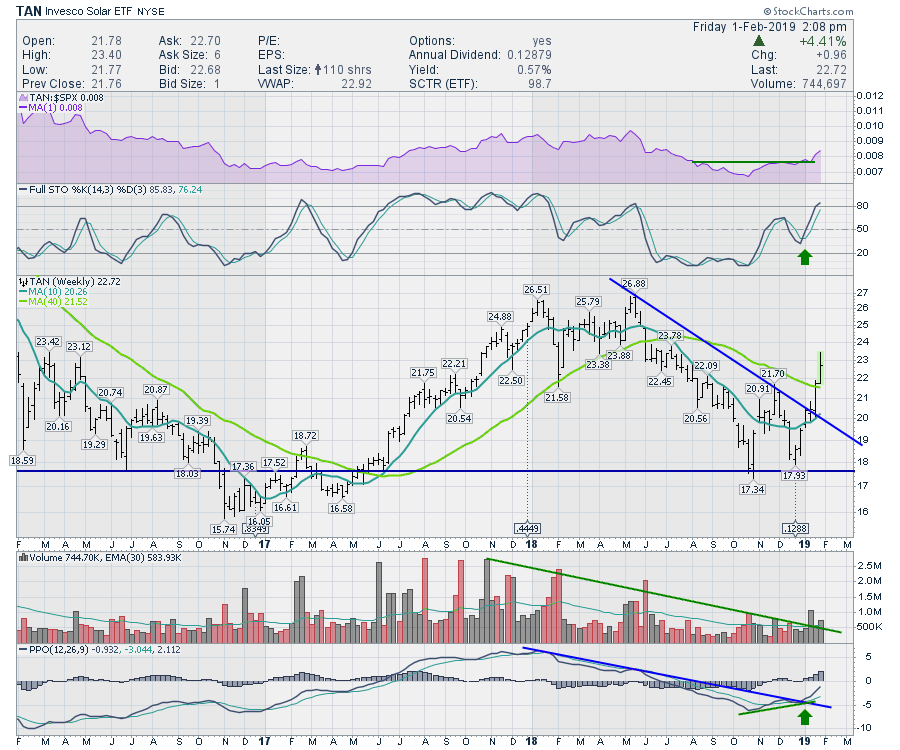900x750 pixels.
Task: Click the 23.42 price label
Action: point(48,341)
